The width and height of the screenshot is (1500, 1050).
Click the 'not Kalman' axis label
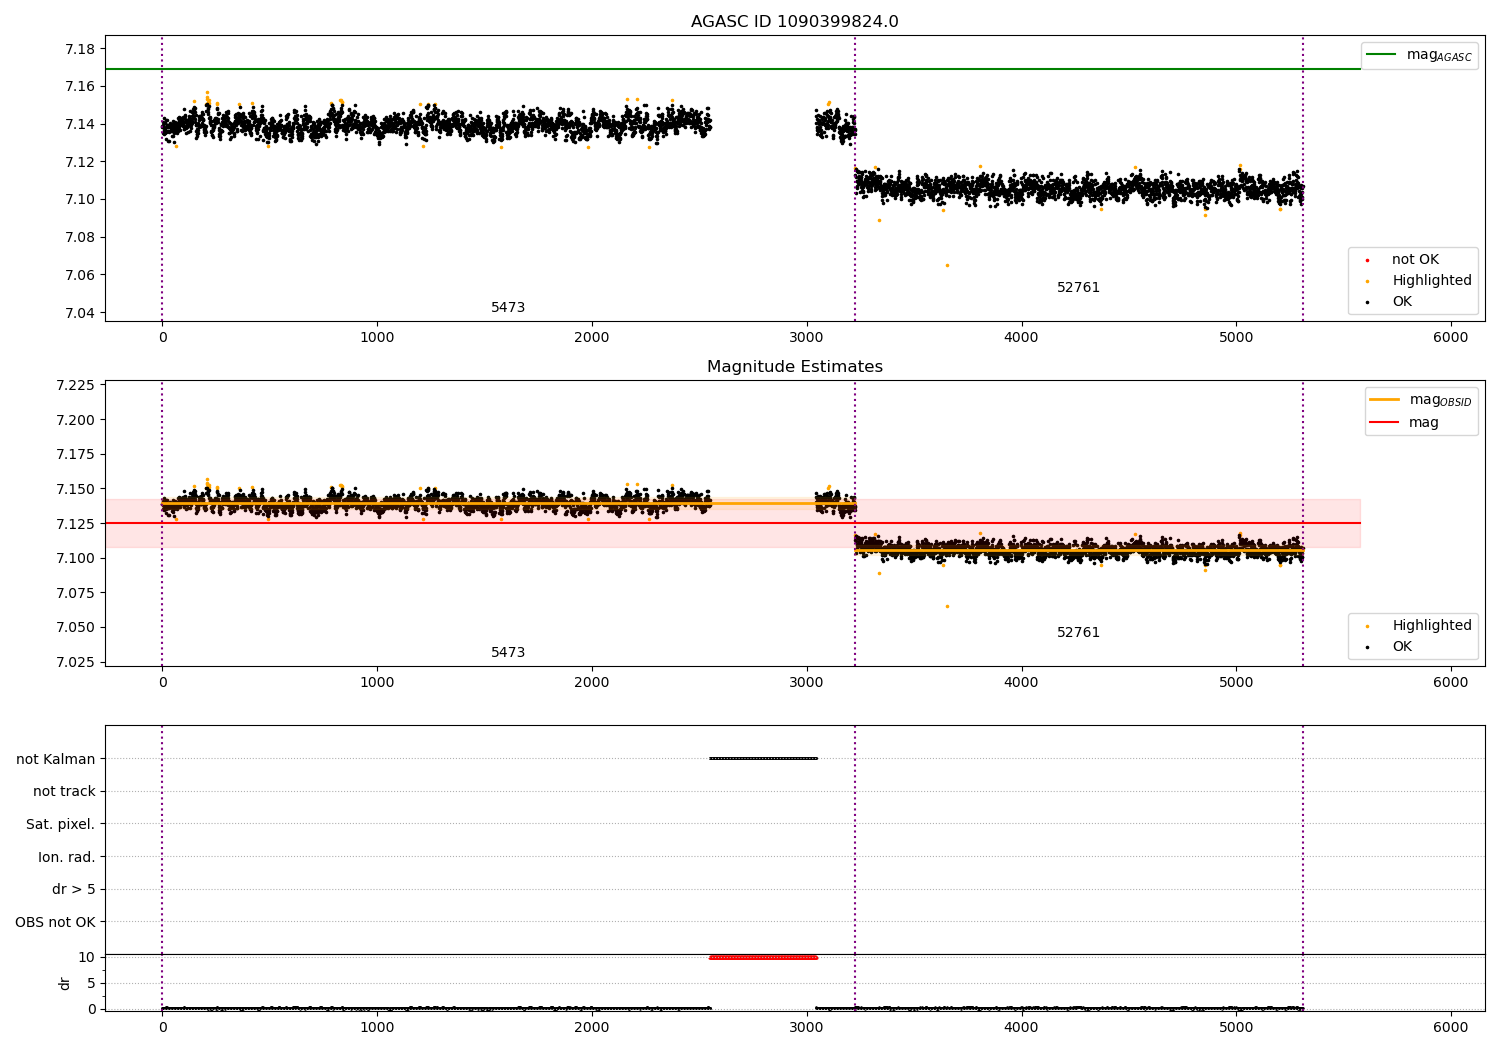tap(56, 759)
